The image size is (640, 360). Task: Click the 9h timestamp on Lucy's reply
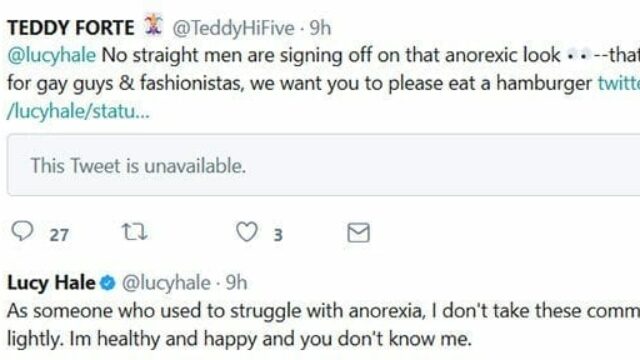[236, 282]
